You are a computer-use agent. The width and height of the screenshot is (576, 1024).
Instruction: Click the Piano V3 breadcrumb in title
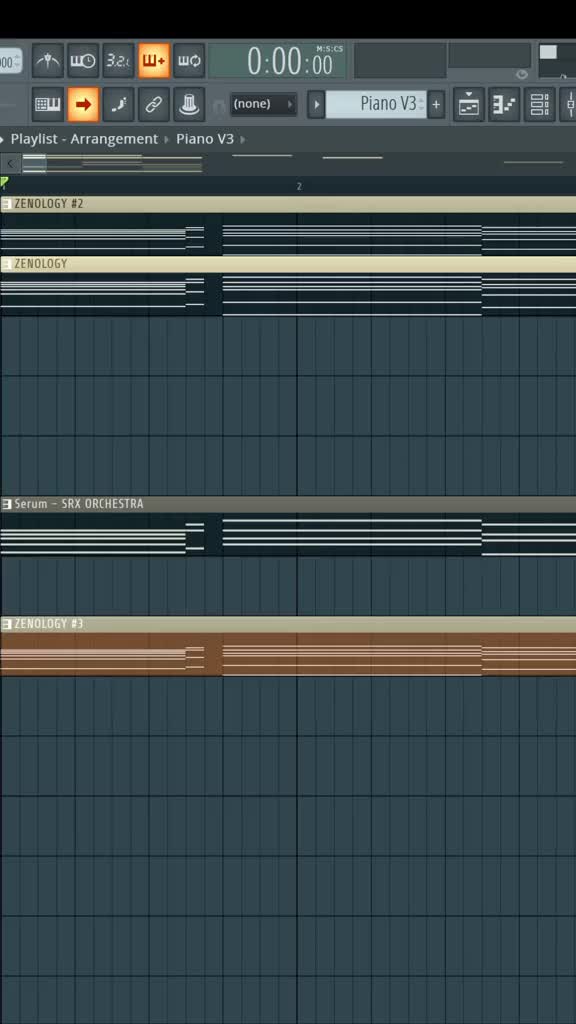pyautogui.click(x=204, y=139)
